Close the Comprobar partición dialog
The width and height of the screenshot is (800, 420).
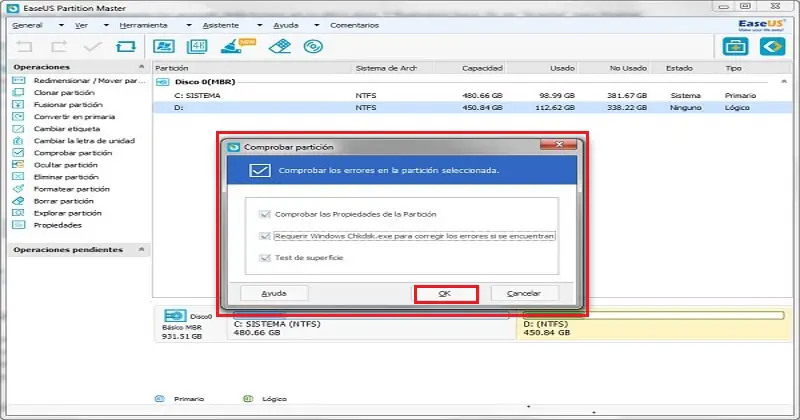(x=559, y=145)
